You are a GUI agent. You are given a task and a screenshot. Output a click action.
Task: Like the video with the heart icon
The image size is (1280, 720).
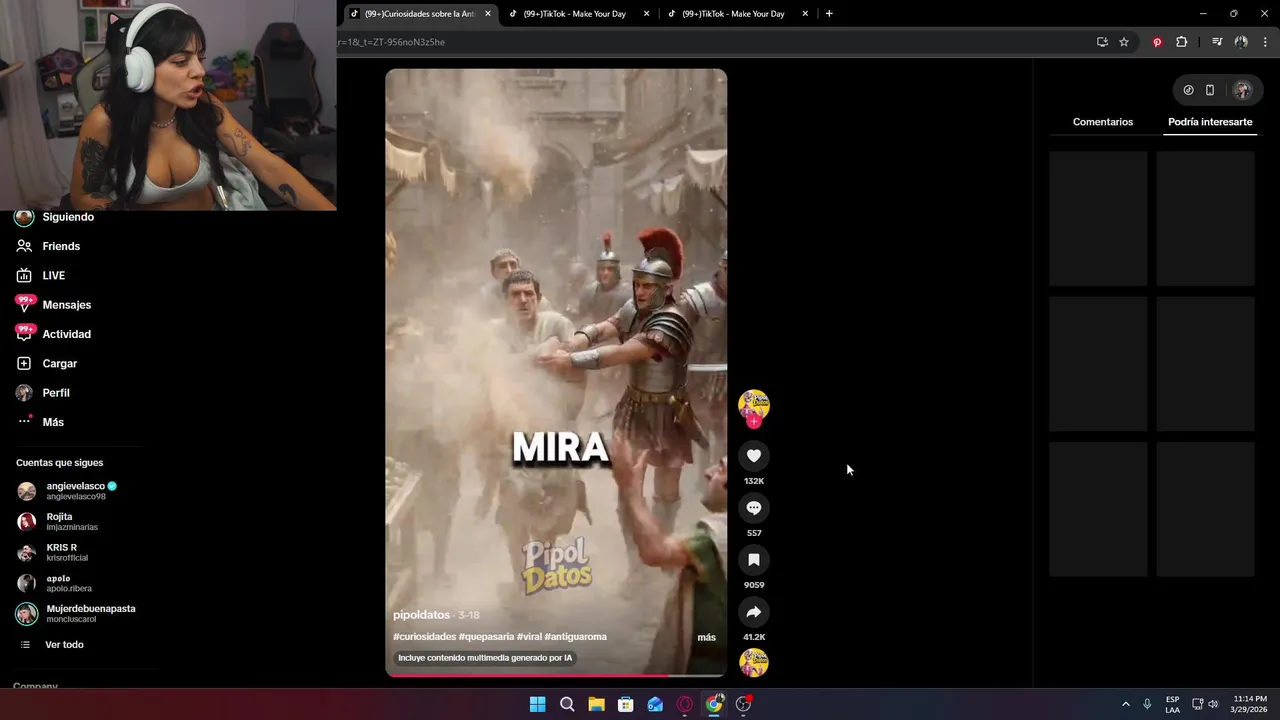pos(754,456)
